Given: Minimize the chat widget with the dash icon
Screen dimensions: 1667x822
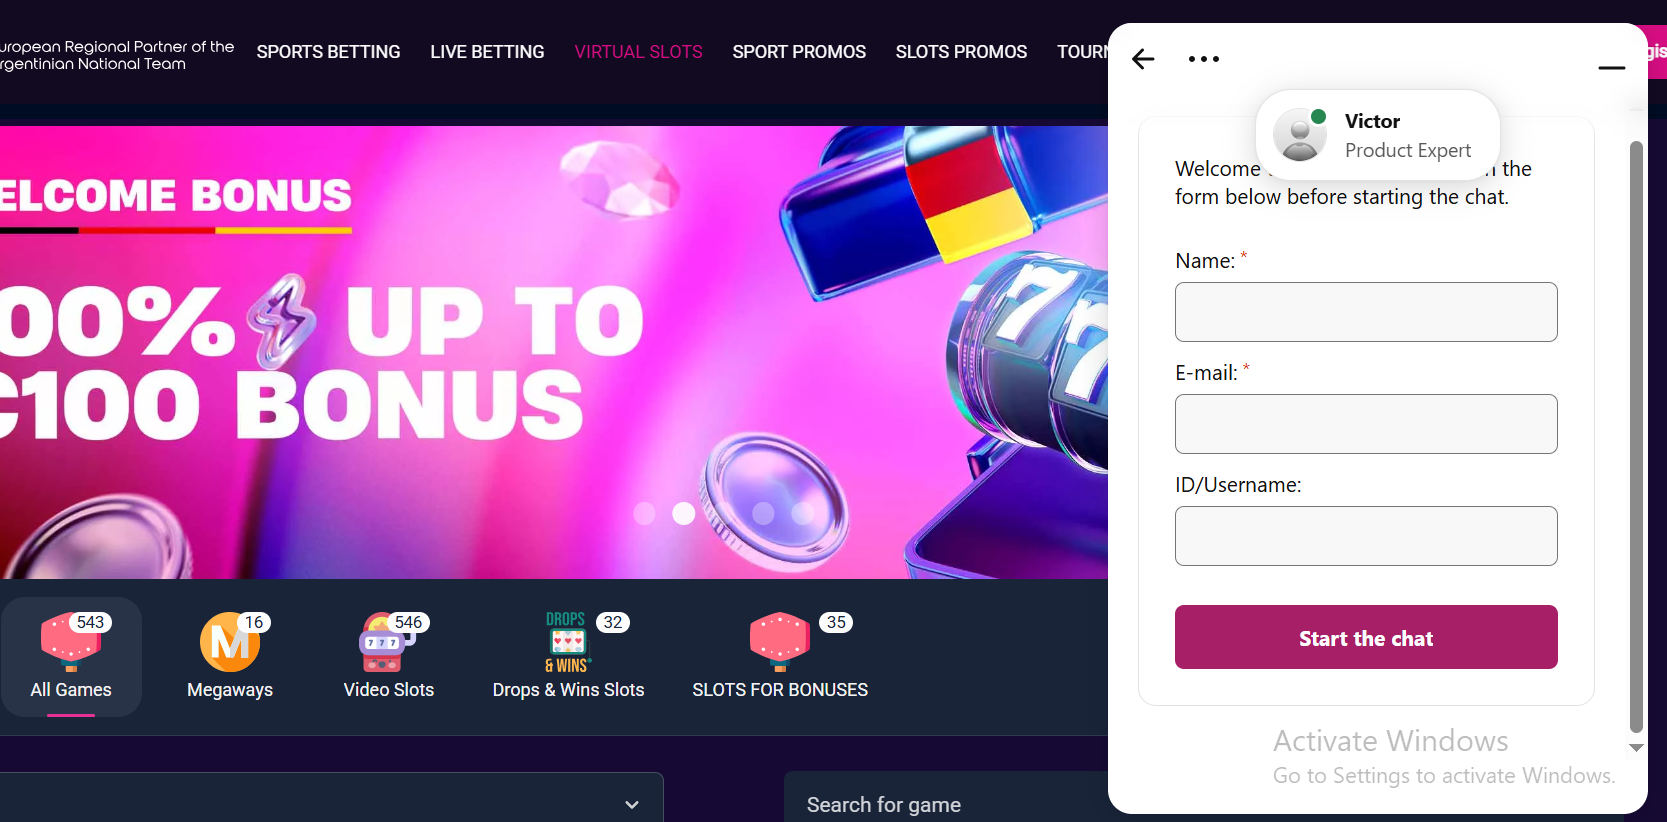Looking at the screenshot, I should pos(1611,68).
